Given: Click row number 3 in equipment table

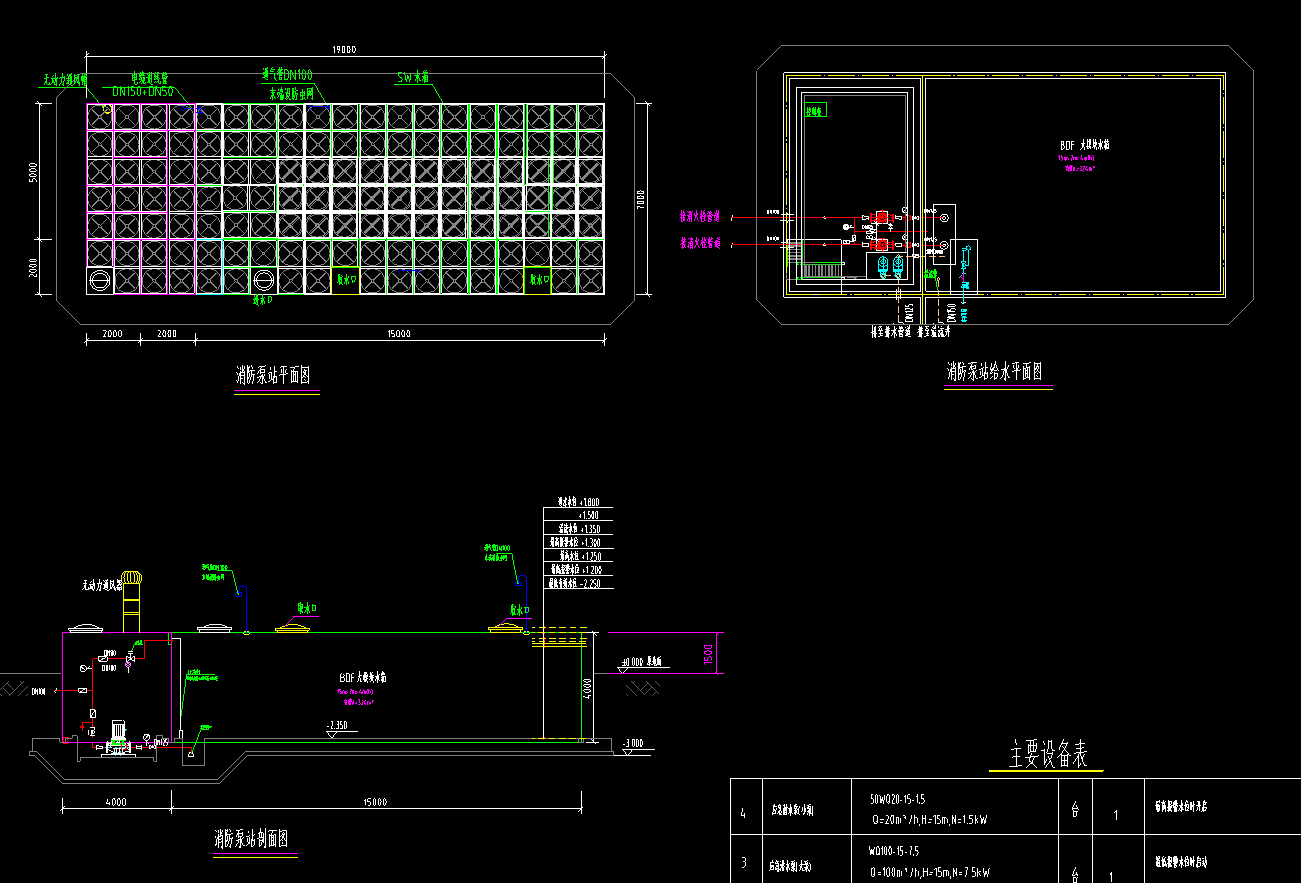Looking at the screenshot, I should coord(743,864).
